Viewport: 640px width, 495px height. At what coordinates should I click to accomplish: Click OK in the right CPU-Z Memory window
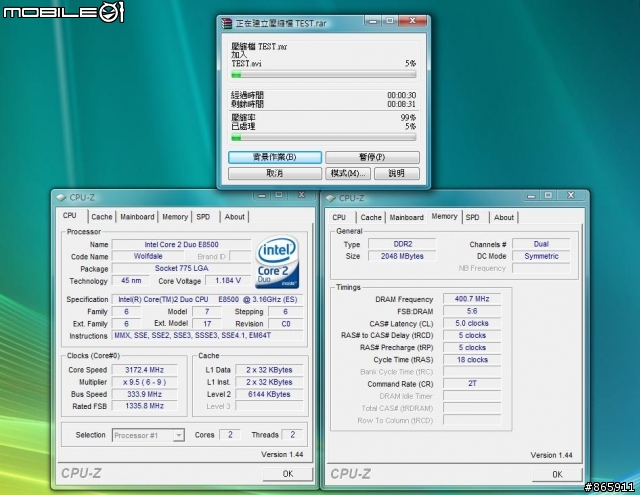pos(557,474)
